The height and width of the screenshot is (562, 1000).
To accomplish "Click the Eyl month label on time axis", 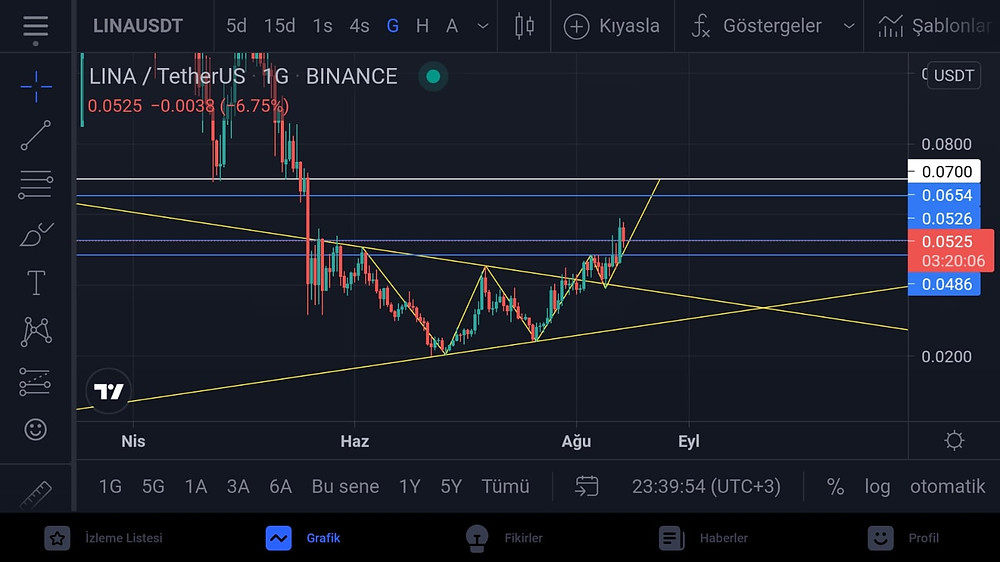I will 689,441.
